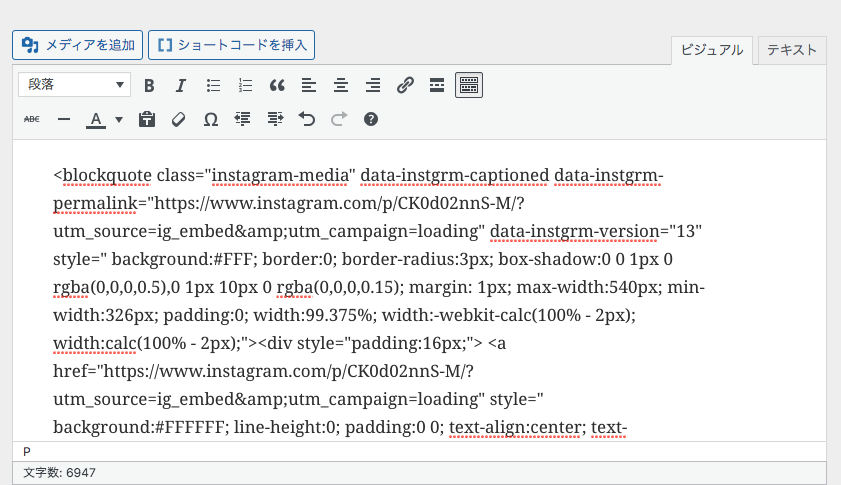Insert a bulleted list

[x=213, y=85]
